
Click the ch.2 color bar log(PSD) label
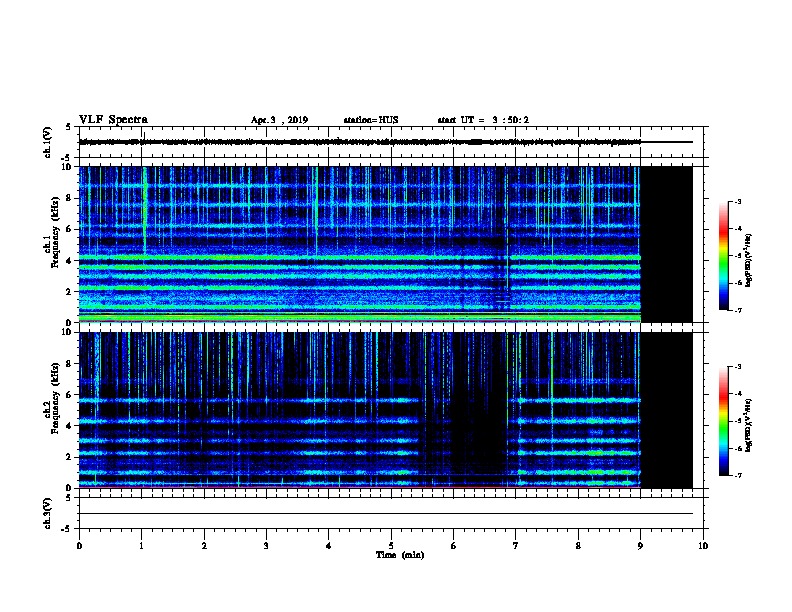(748, 426)
